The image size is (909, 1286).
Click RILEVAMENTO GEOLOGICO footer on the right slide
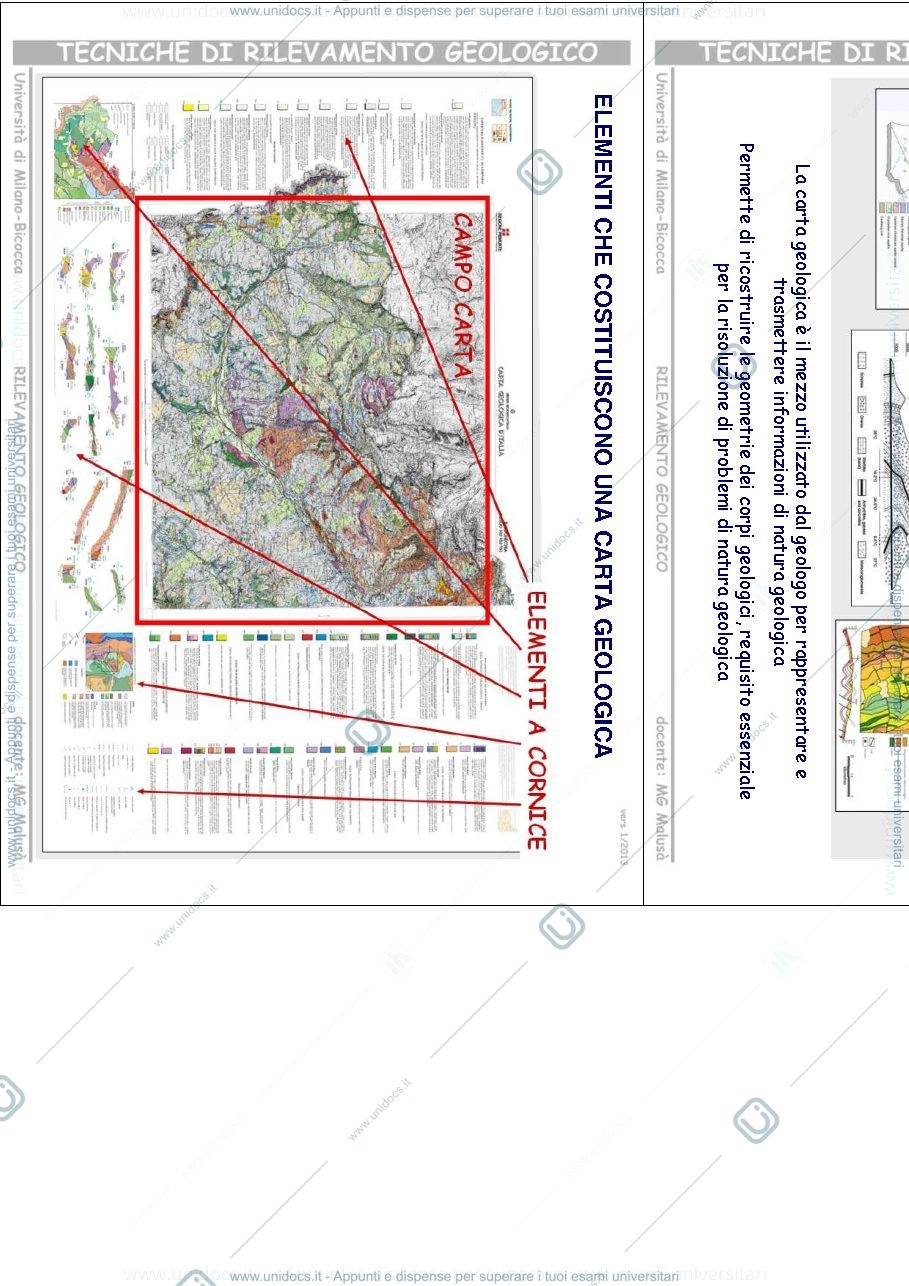click(x=662, y=468)
